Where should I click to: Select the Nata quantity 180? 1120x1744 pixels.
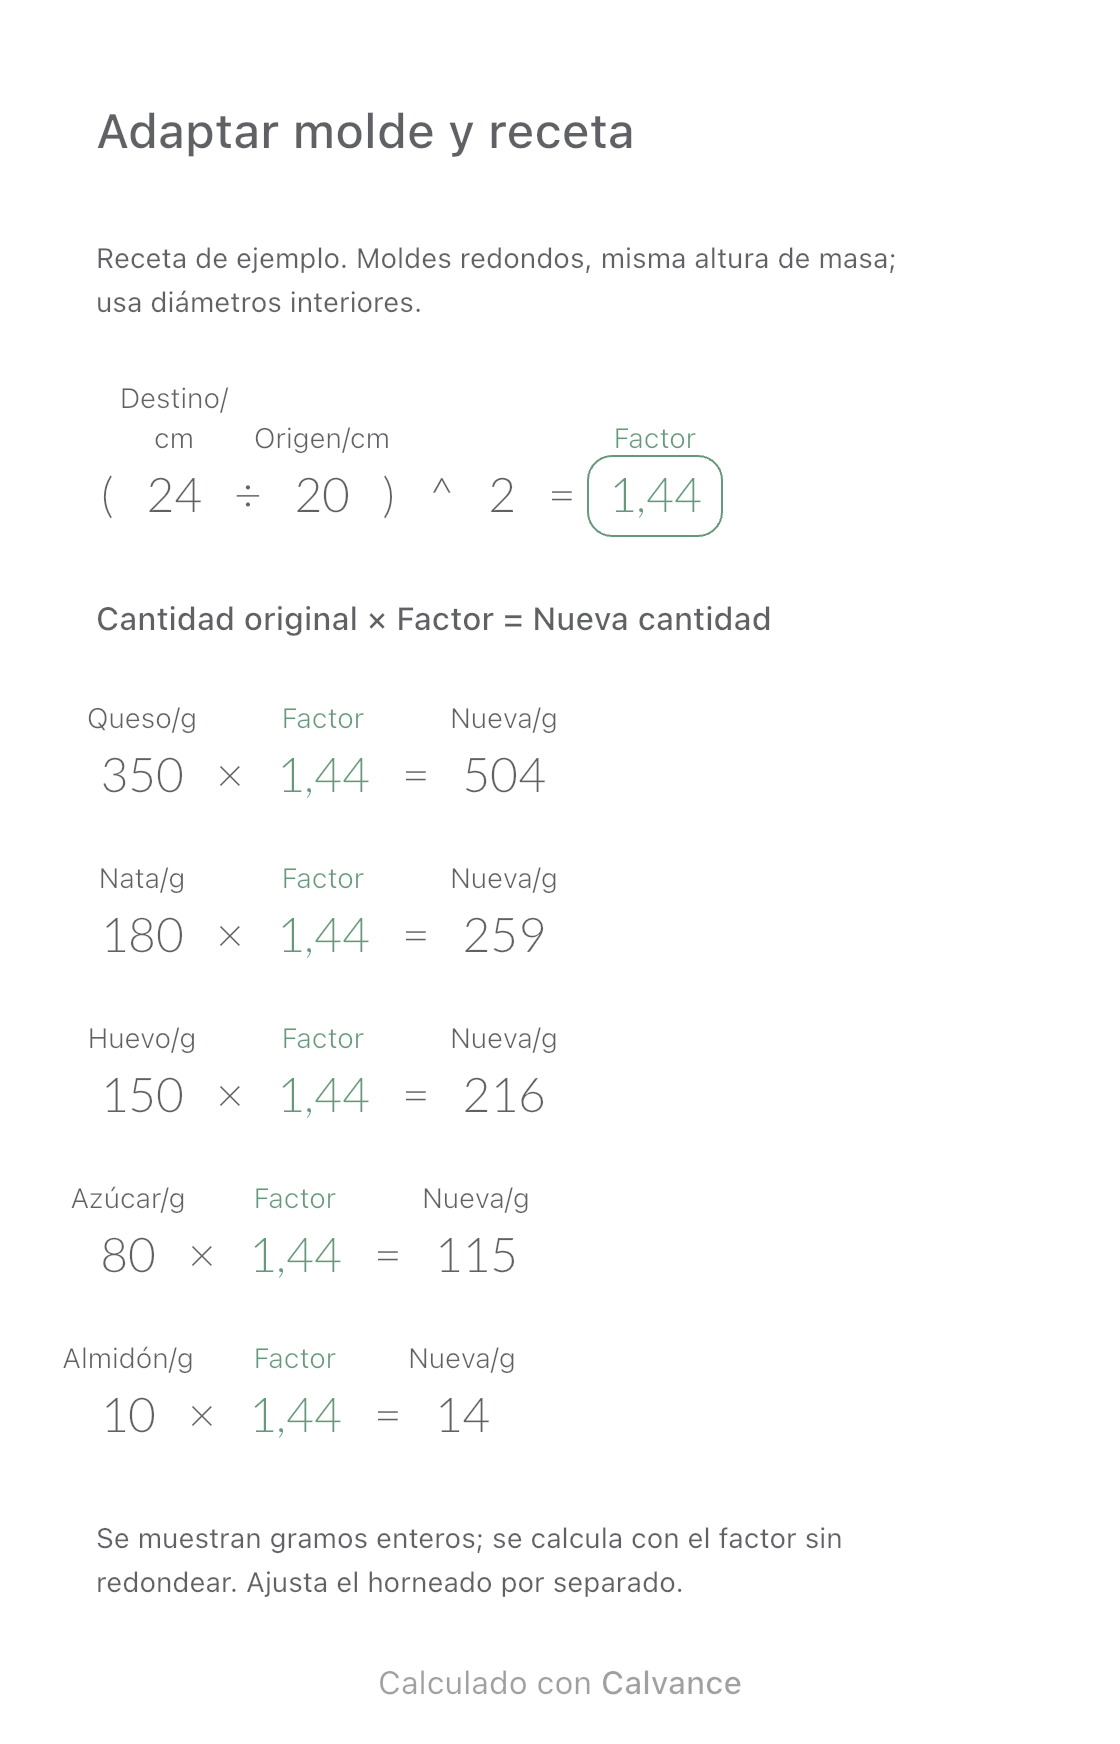143,936
